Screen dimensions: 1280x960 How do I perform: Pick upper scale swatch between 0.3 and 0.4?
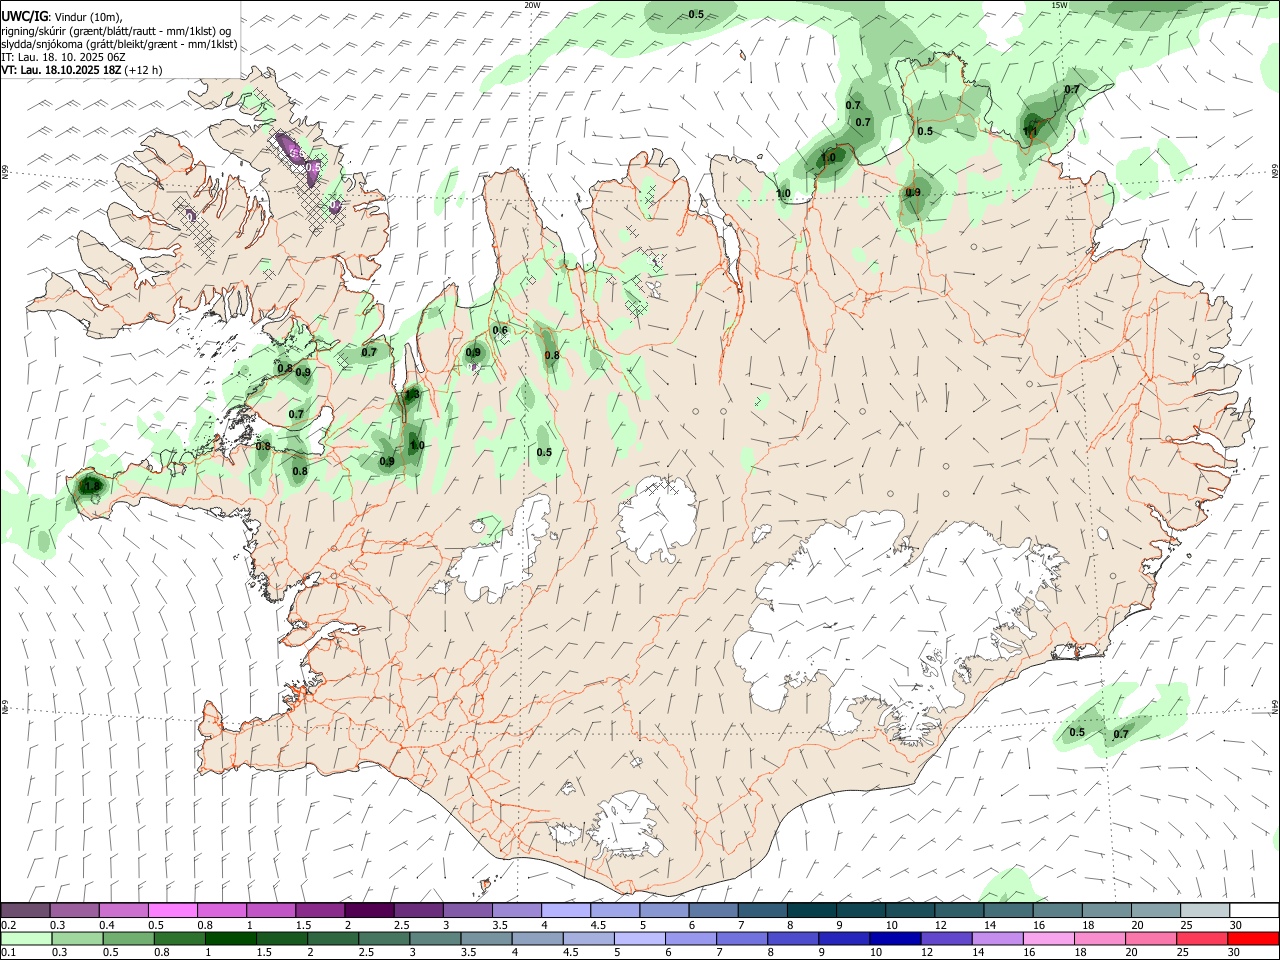75,911
